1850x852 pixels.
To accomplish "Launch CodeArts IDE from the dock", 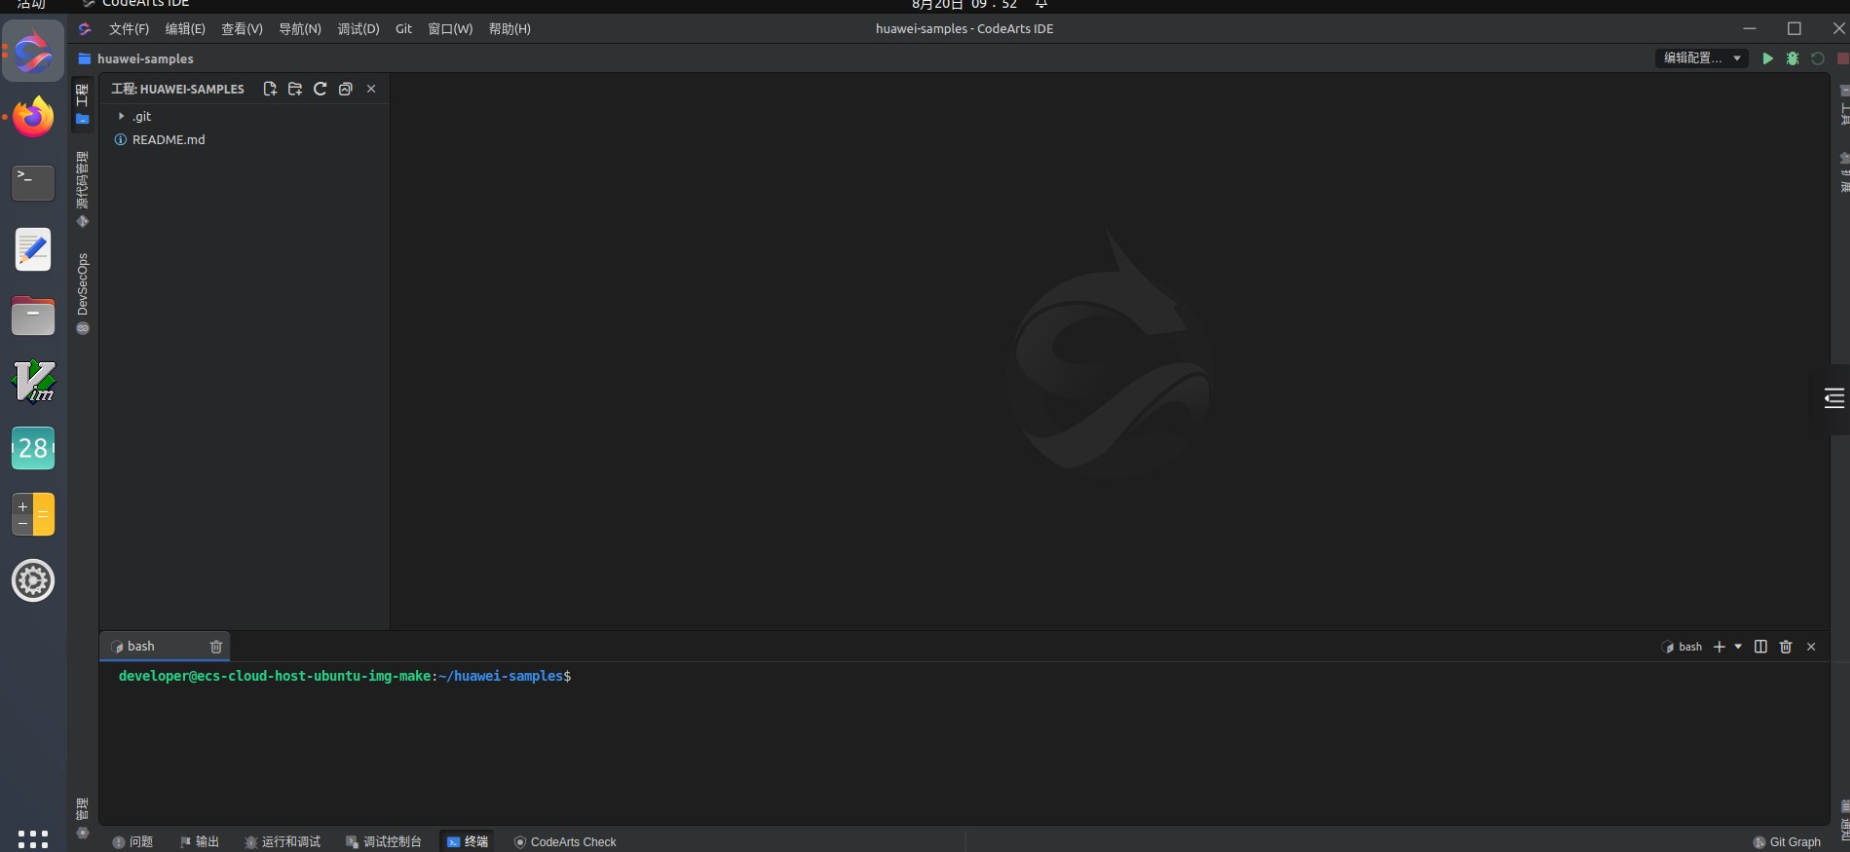I will [33, 51].
